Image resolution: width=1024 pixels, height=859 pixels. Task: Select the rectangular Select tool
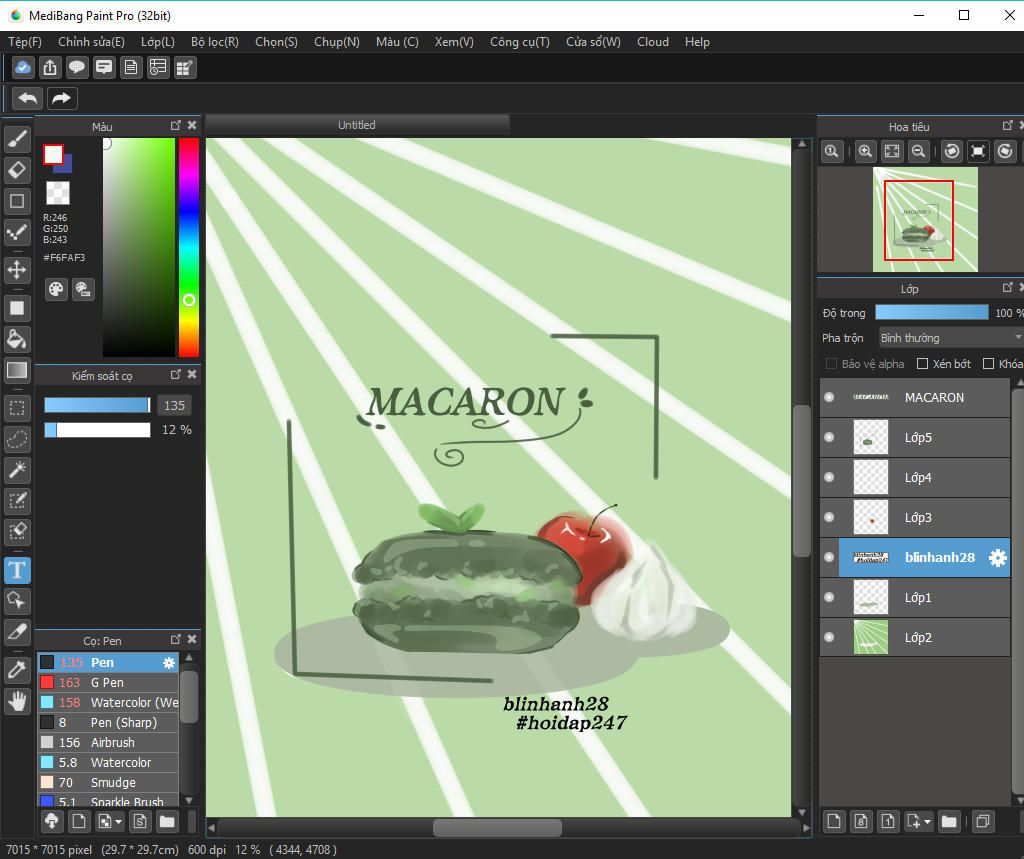coord(18,408)
